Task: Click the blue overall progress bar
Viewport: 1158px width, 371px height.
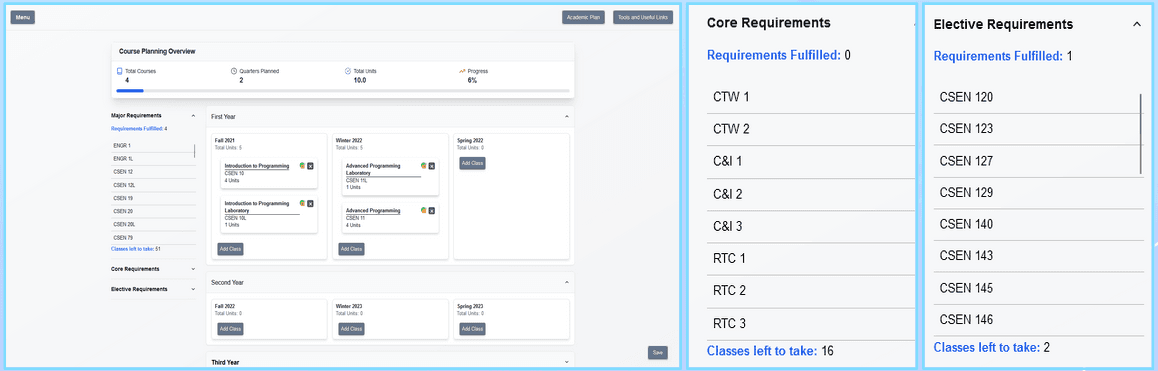Action: pyautogui.click(x=130, y=91)
